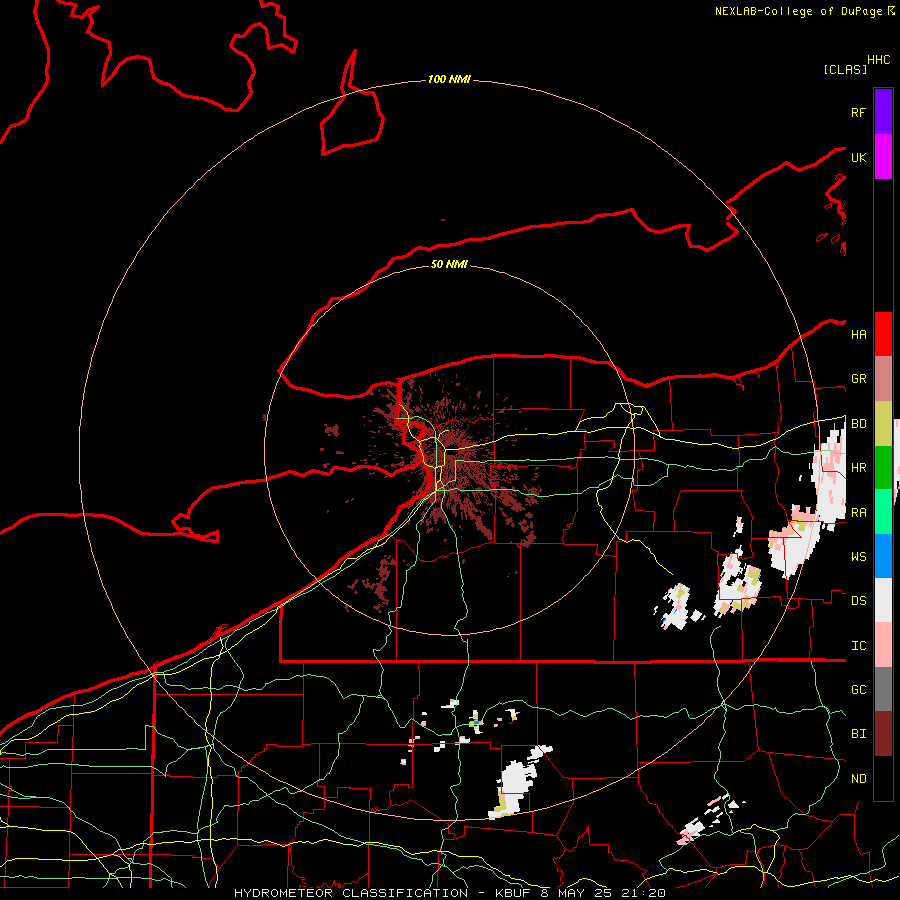Viewport: 900px width, 900px height.
Task: Click the purple RF legend color swatch
Action: point(883,112)
